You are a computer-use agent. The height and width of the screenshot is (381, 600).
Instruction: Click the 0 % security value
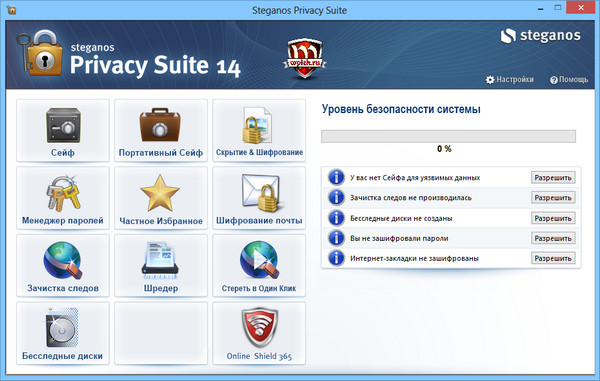(444, 149)
